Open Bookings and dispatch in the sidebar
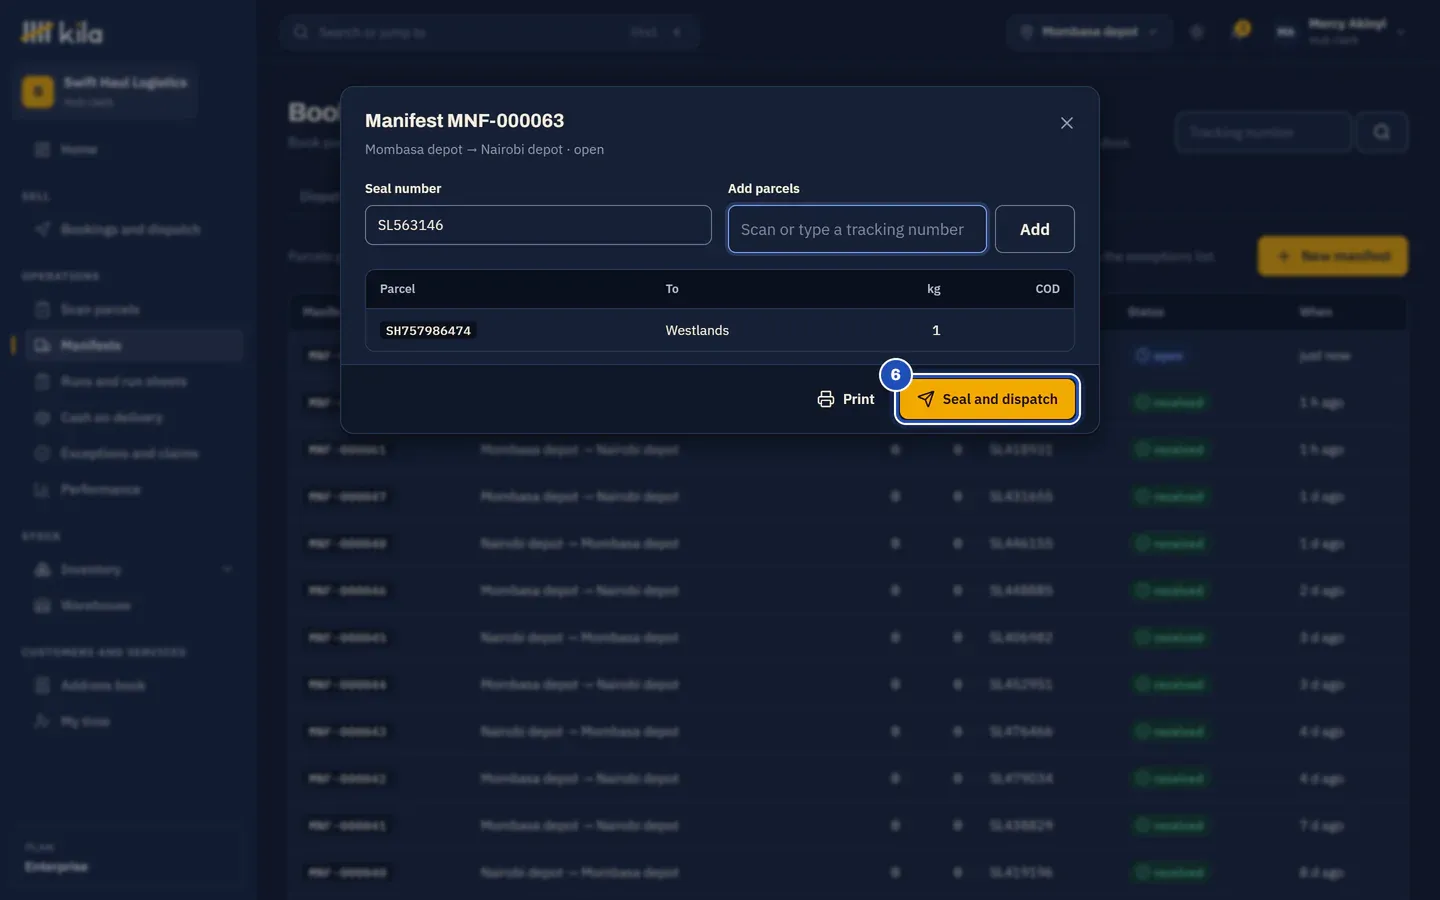 (133, 230)
